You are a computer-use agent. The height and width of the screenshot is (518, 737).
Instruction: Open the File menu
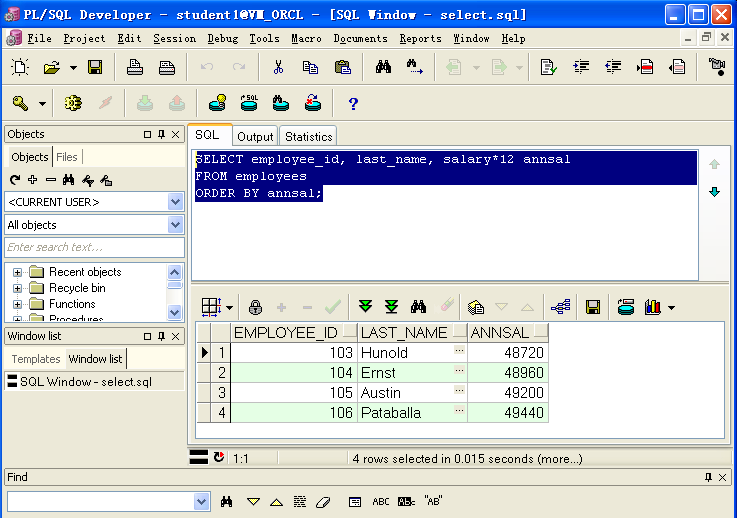pos(39,38)
